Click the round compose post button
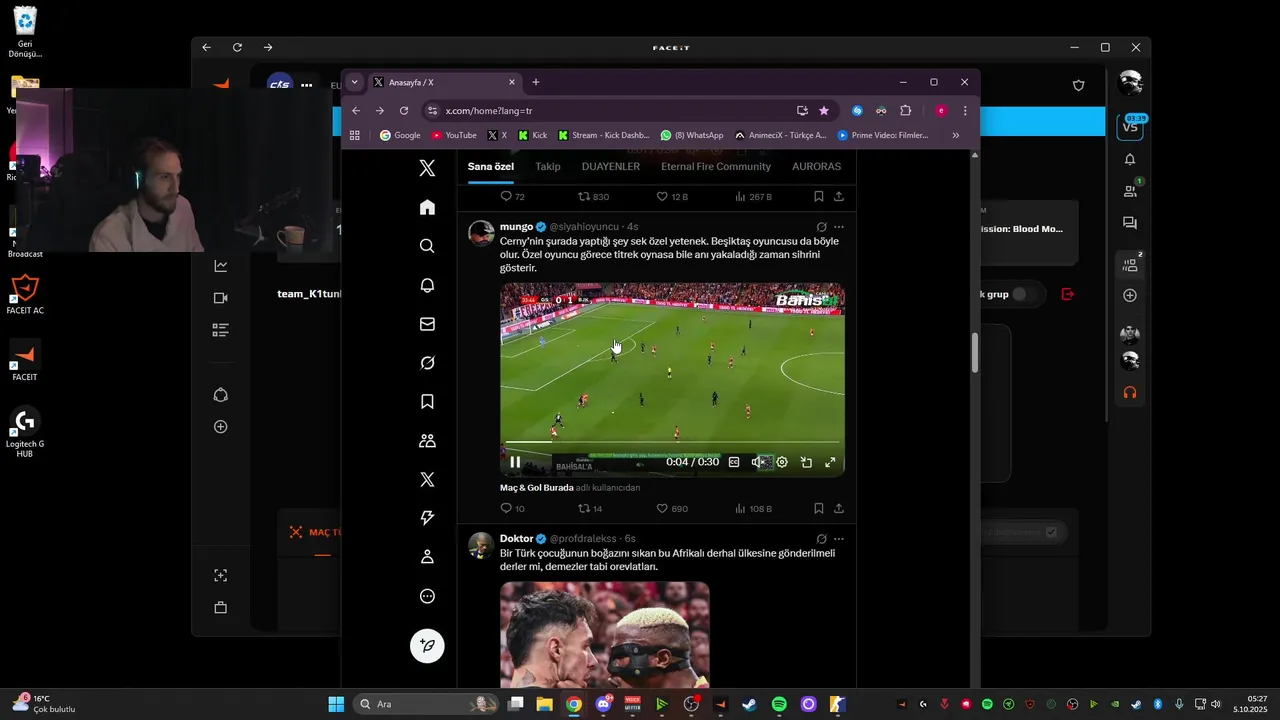Viewport: 1280px width, 720px height. click(x=427, y=646)
